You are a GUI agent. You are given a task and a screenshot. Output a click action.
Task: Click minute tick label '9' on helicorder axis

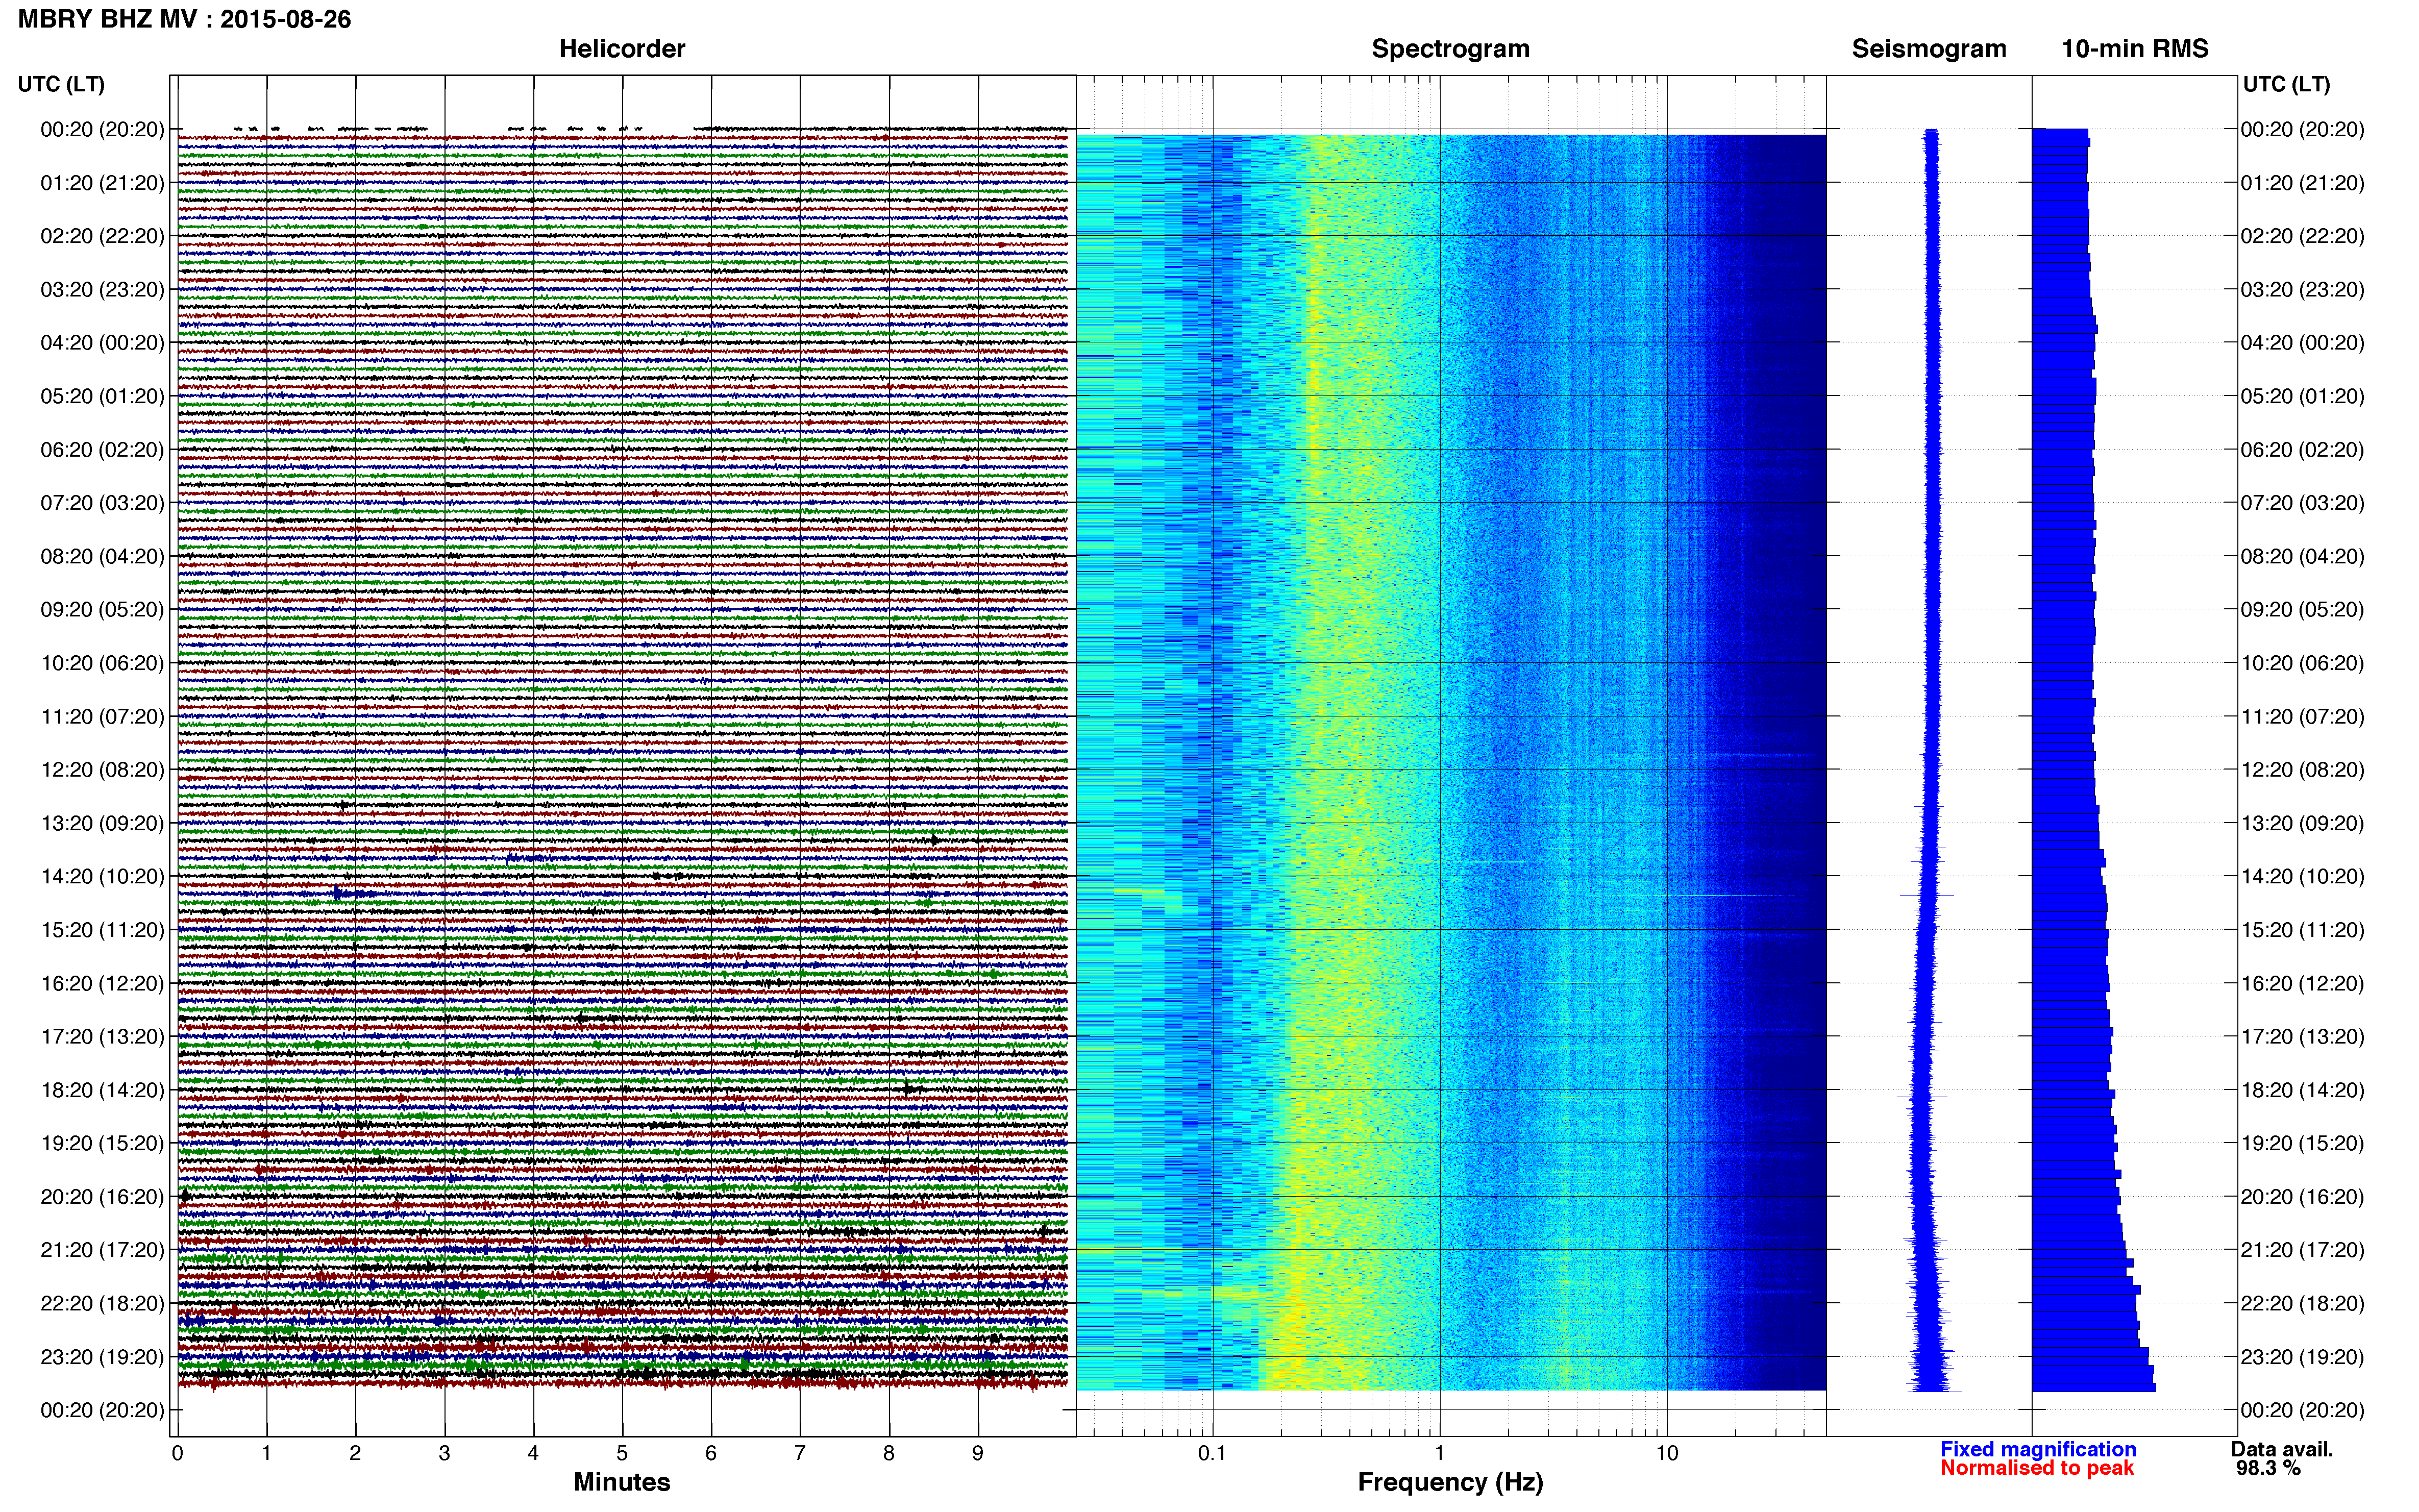click(x=978, y=1453)
